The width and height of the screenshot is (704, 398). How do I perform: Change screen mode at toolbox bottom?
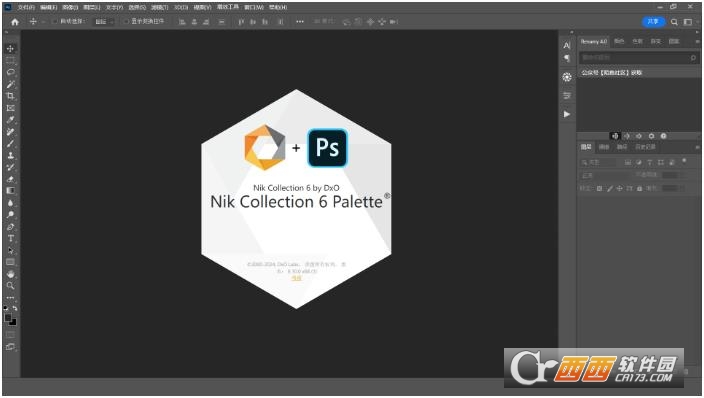[x=10, y=347]
